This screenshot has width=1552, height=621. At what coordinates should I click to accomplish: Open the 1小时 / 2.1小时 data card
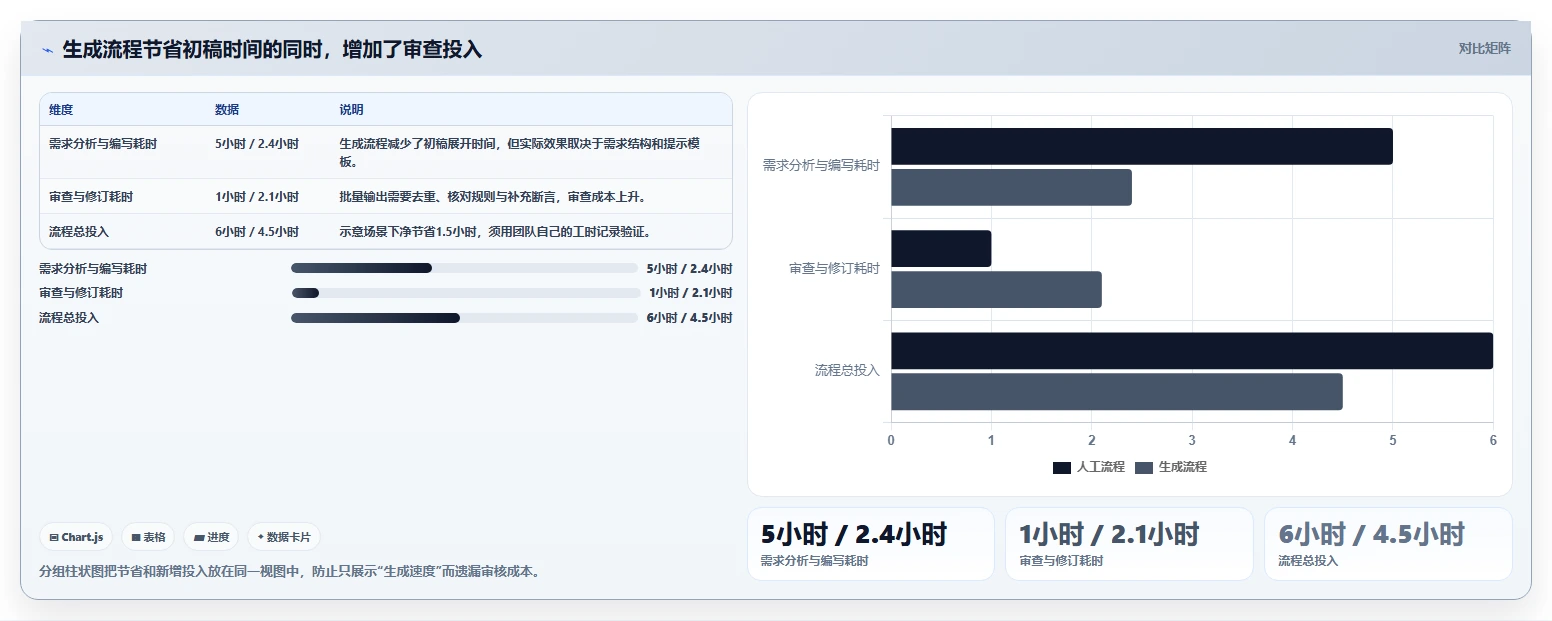(x=1129, y=544)
